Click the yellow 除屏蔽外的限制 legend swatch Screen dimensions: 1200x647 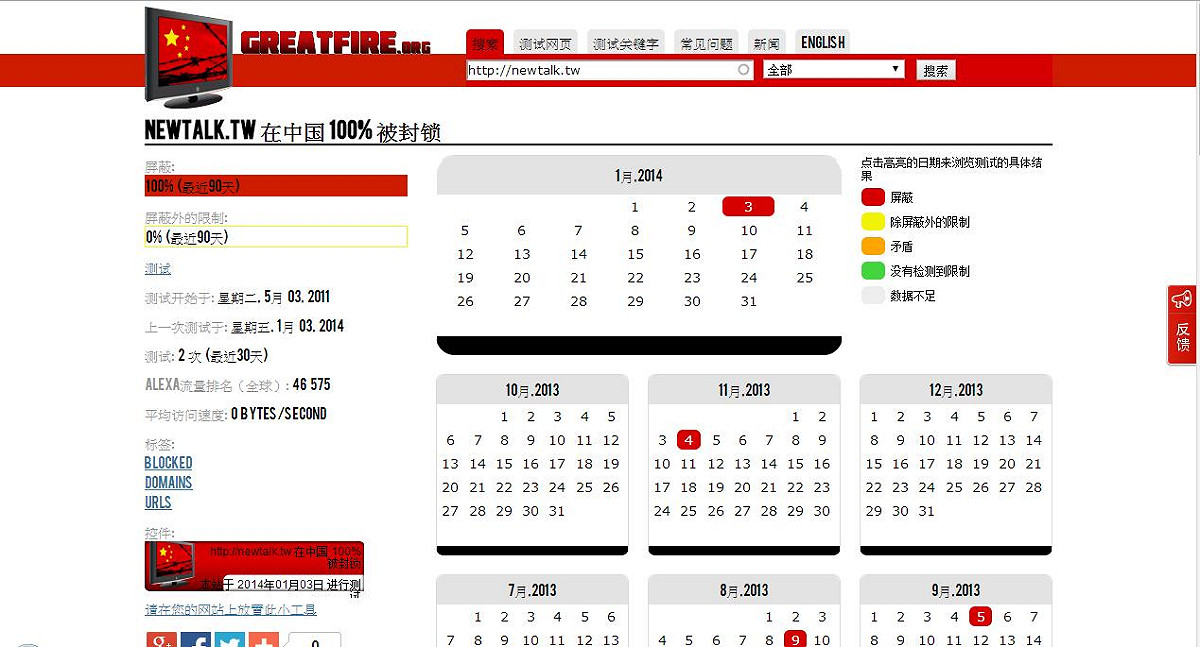[873, 222]
